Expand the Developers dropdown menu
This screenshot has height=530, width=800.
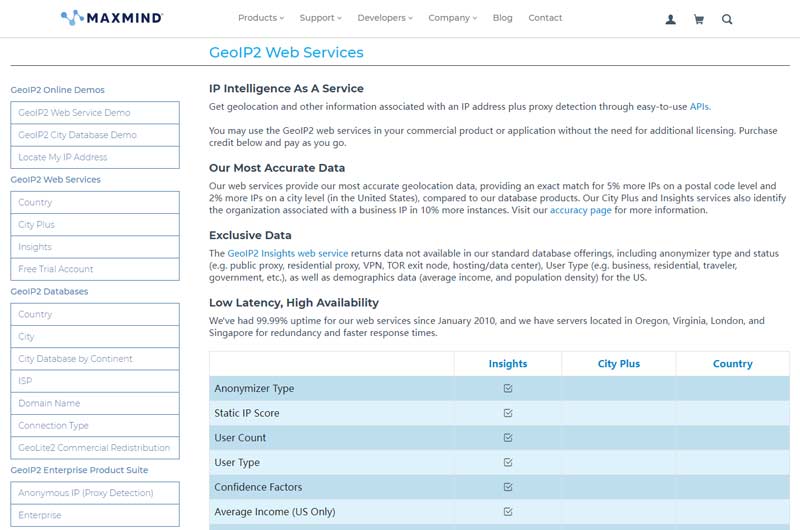tap(385, 18)
